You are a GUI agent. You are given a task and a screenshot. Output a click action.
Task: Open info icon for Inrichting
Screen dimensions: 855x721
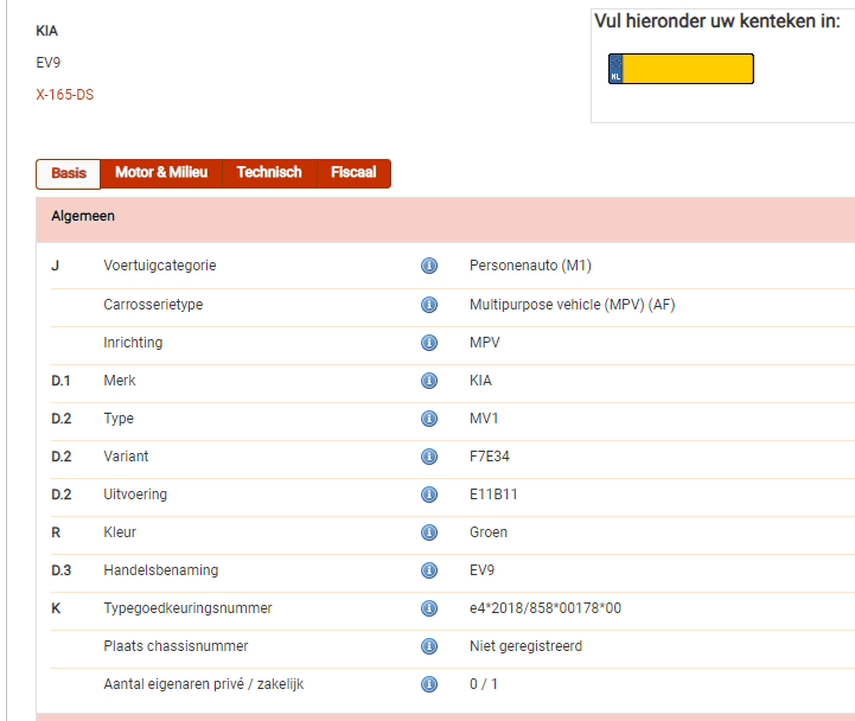[x=429, y=343]
